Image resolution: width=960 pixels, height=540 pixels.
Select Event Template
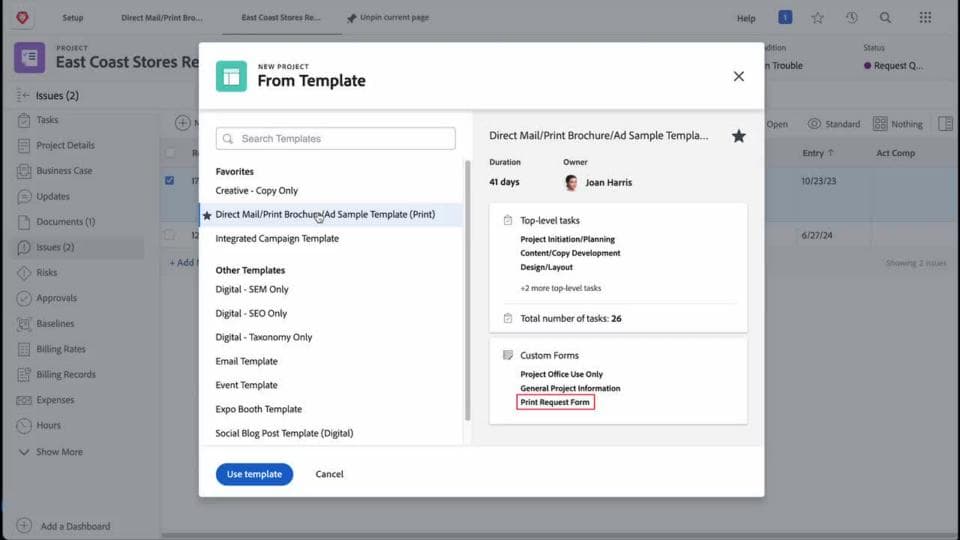point(247,385)
